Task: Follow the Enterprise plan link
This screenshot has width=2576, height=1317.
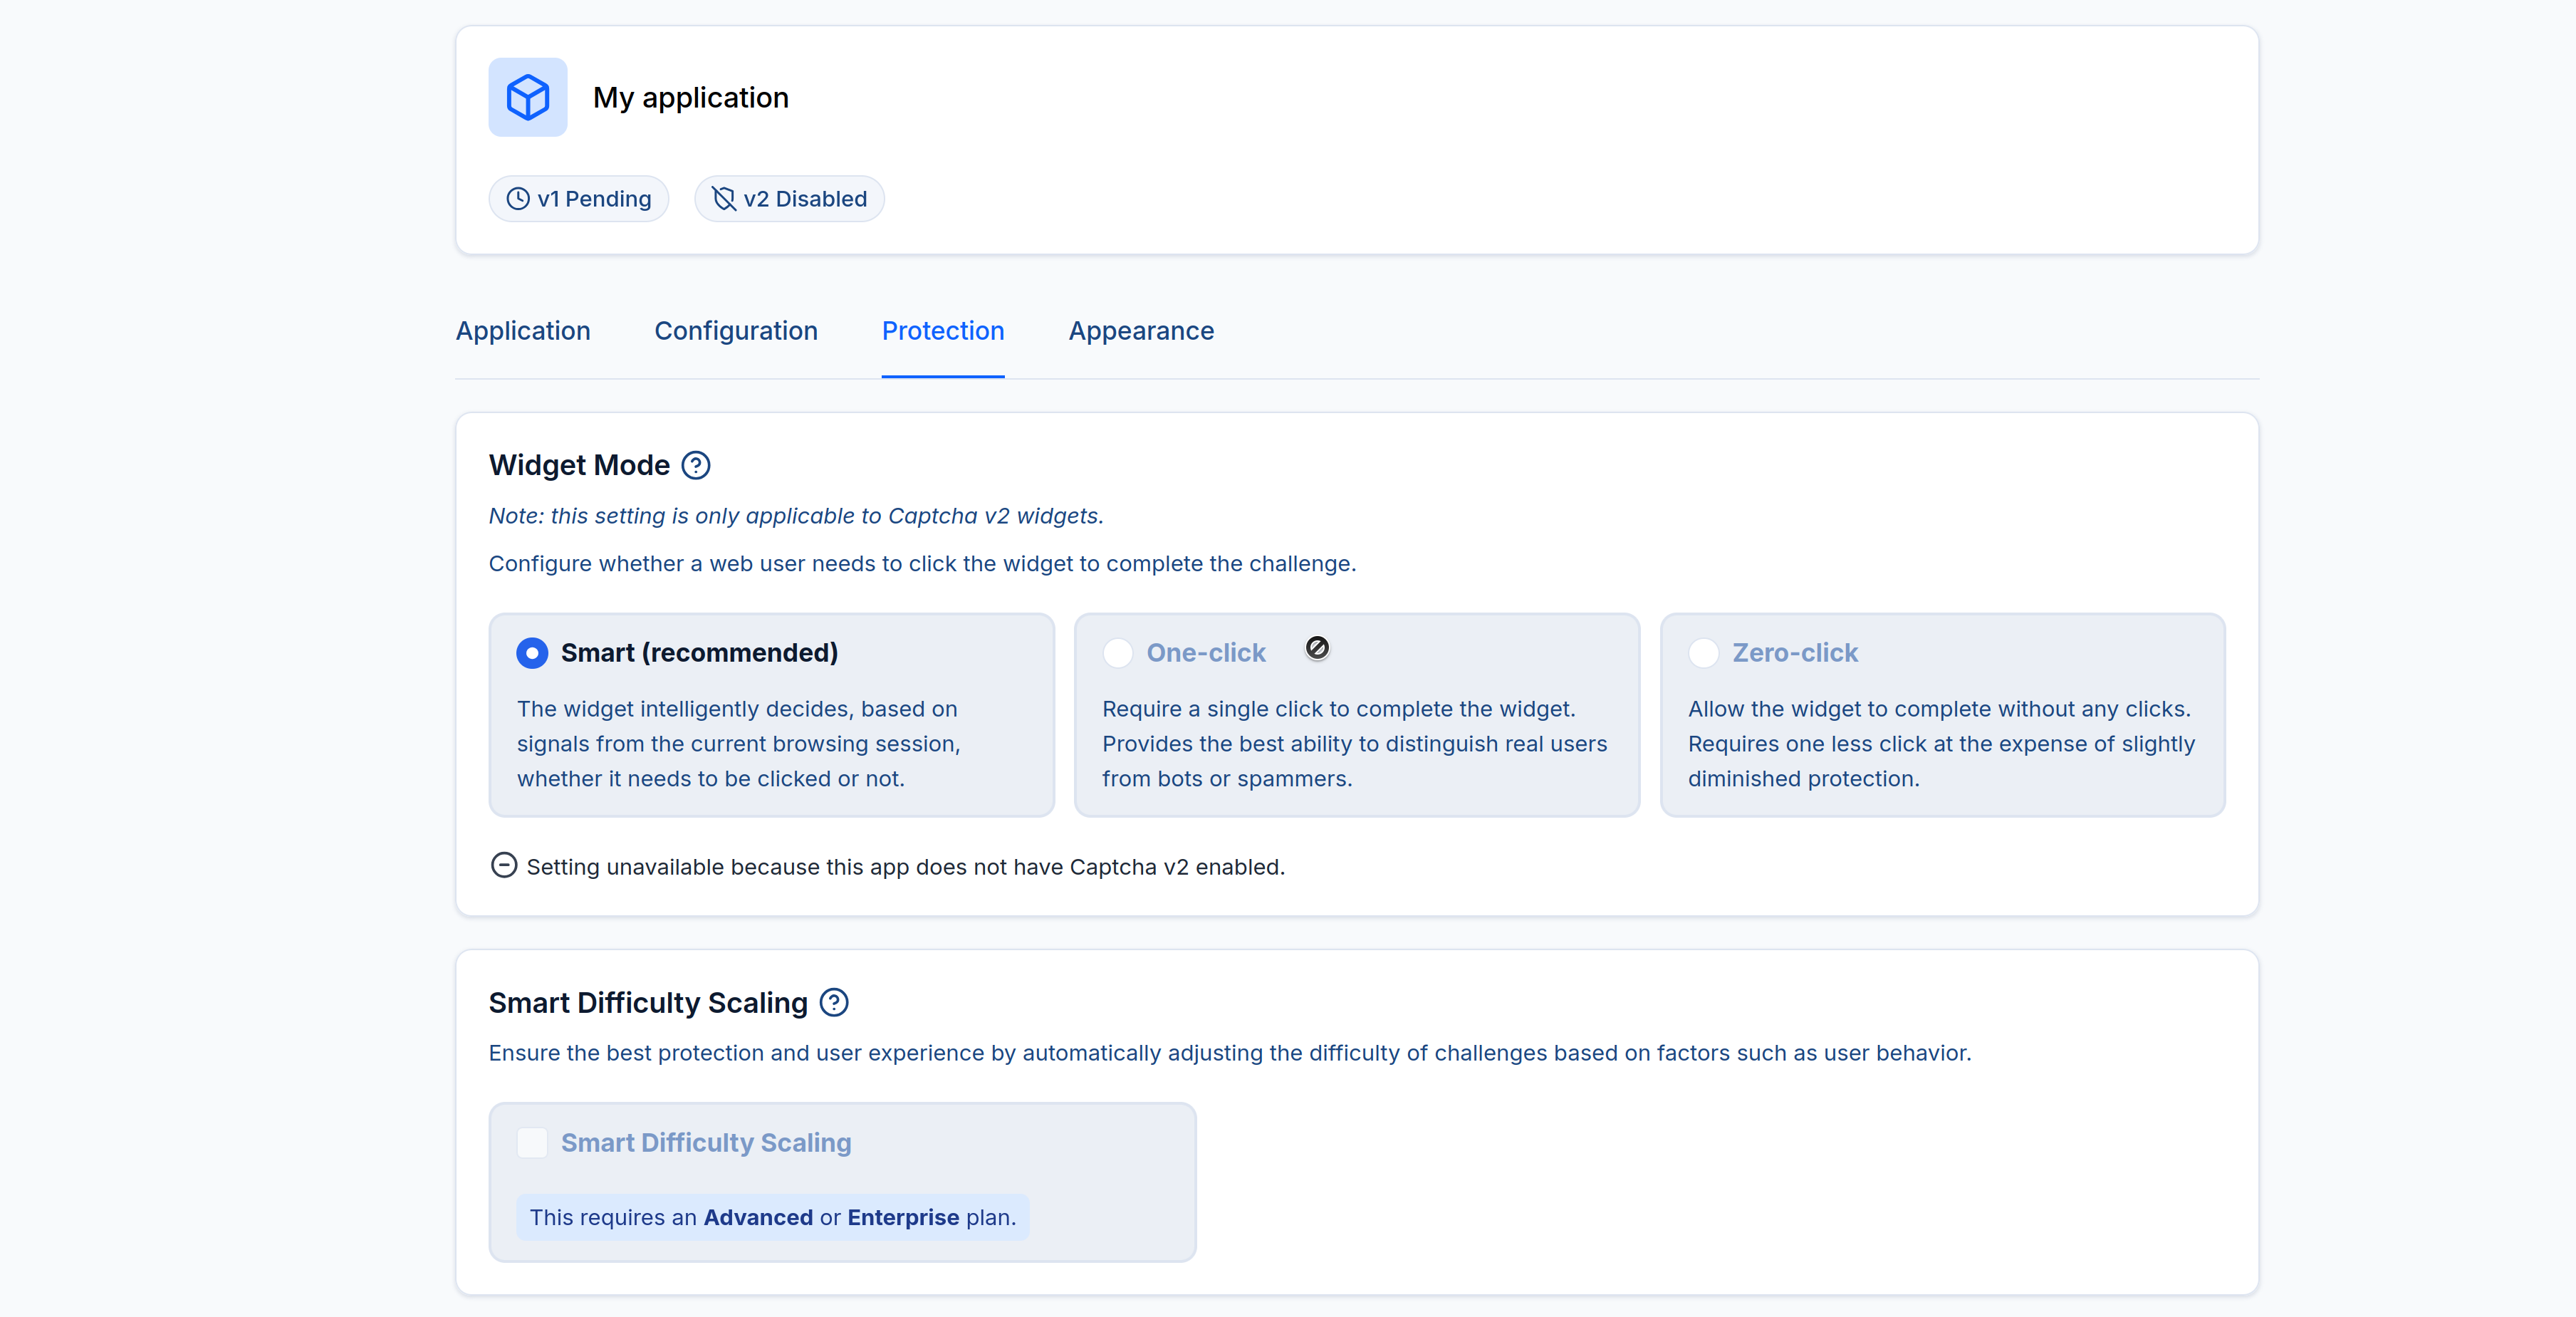Action: (903, 1218)
